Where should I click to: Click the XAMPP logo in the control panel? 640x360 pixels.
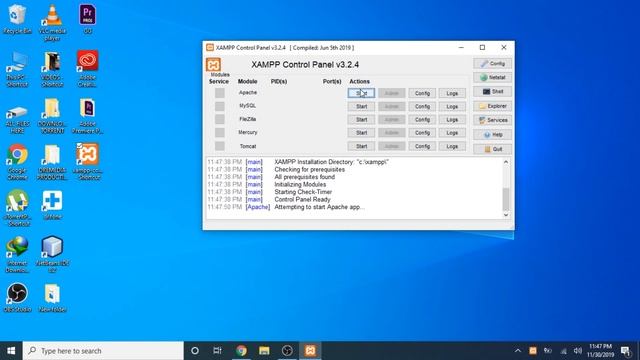tap(213, 64)
